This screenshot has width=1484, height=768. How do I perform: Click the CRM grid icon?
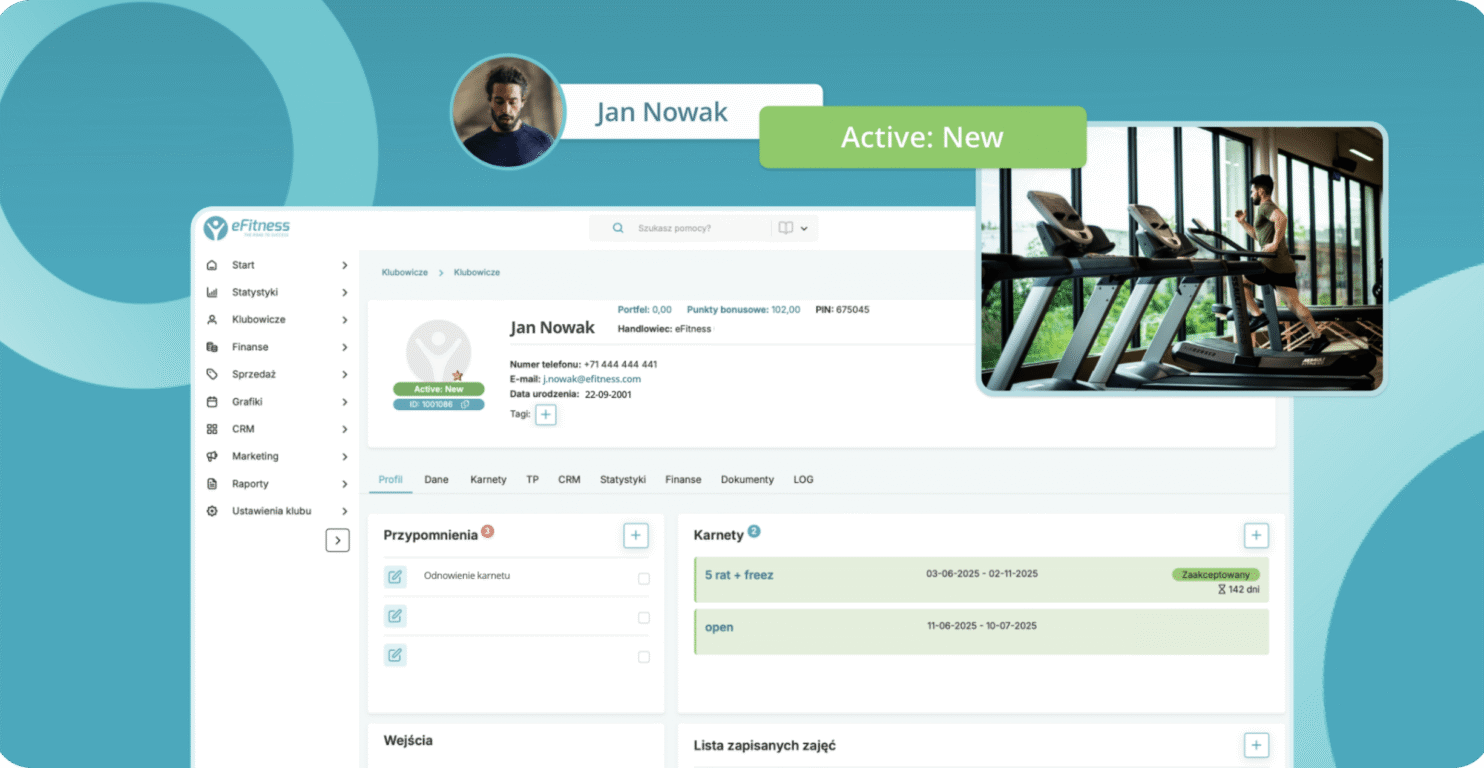pos(211,429)
